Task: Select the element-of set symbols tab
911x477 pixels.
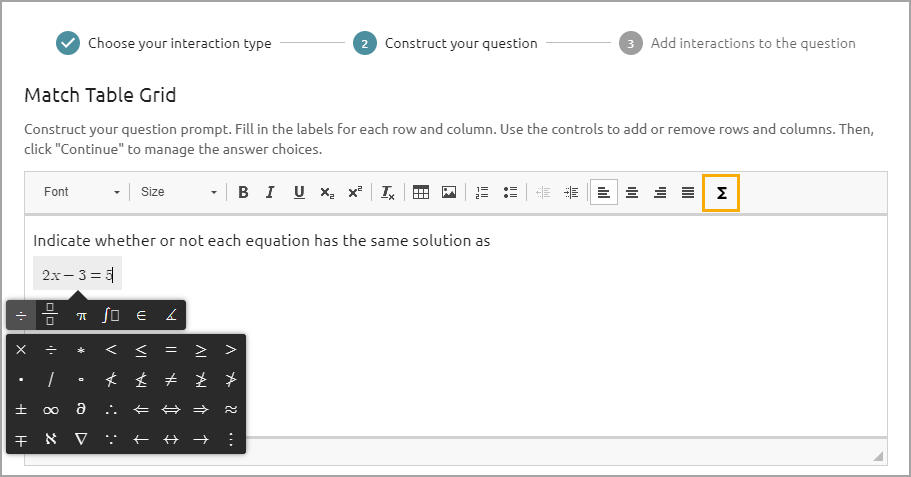Action: tap(141, 315)
